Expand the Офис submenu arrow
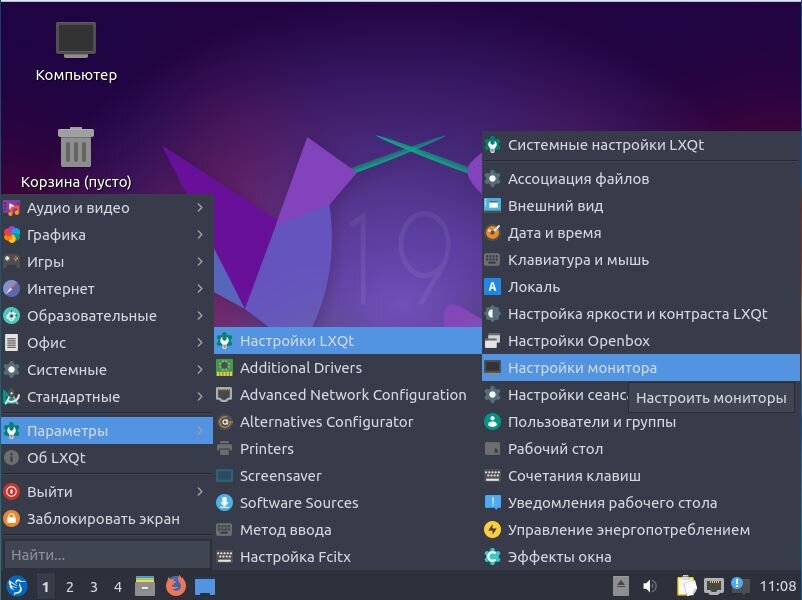 200,343
